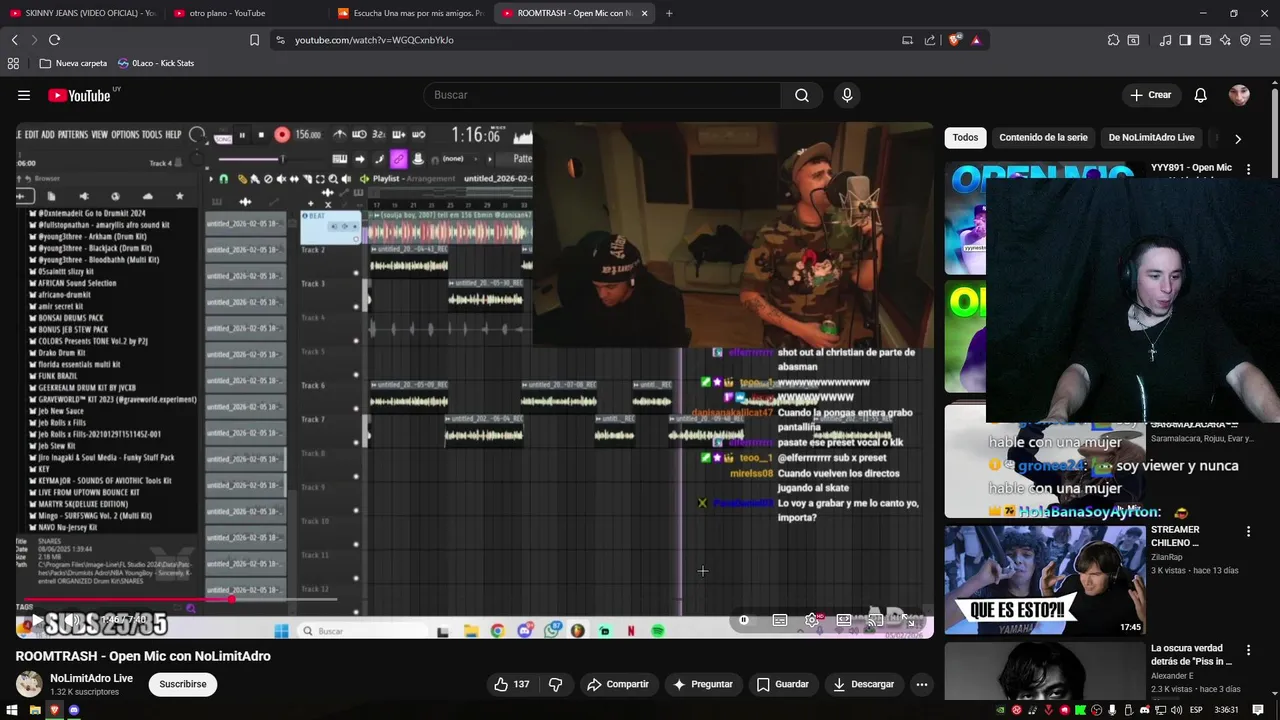Open options menu for STREAMER CHILENO video
1280x720 pixels.
pos(1248,531)
